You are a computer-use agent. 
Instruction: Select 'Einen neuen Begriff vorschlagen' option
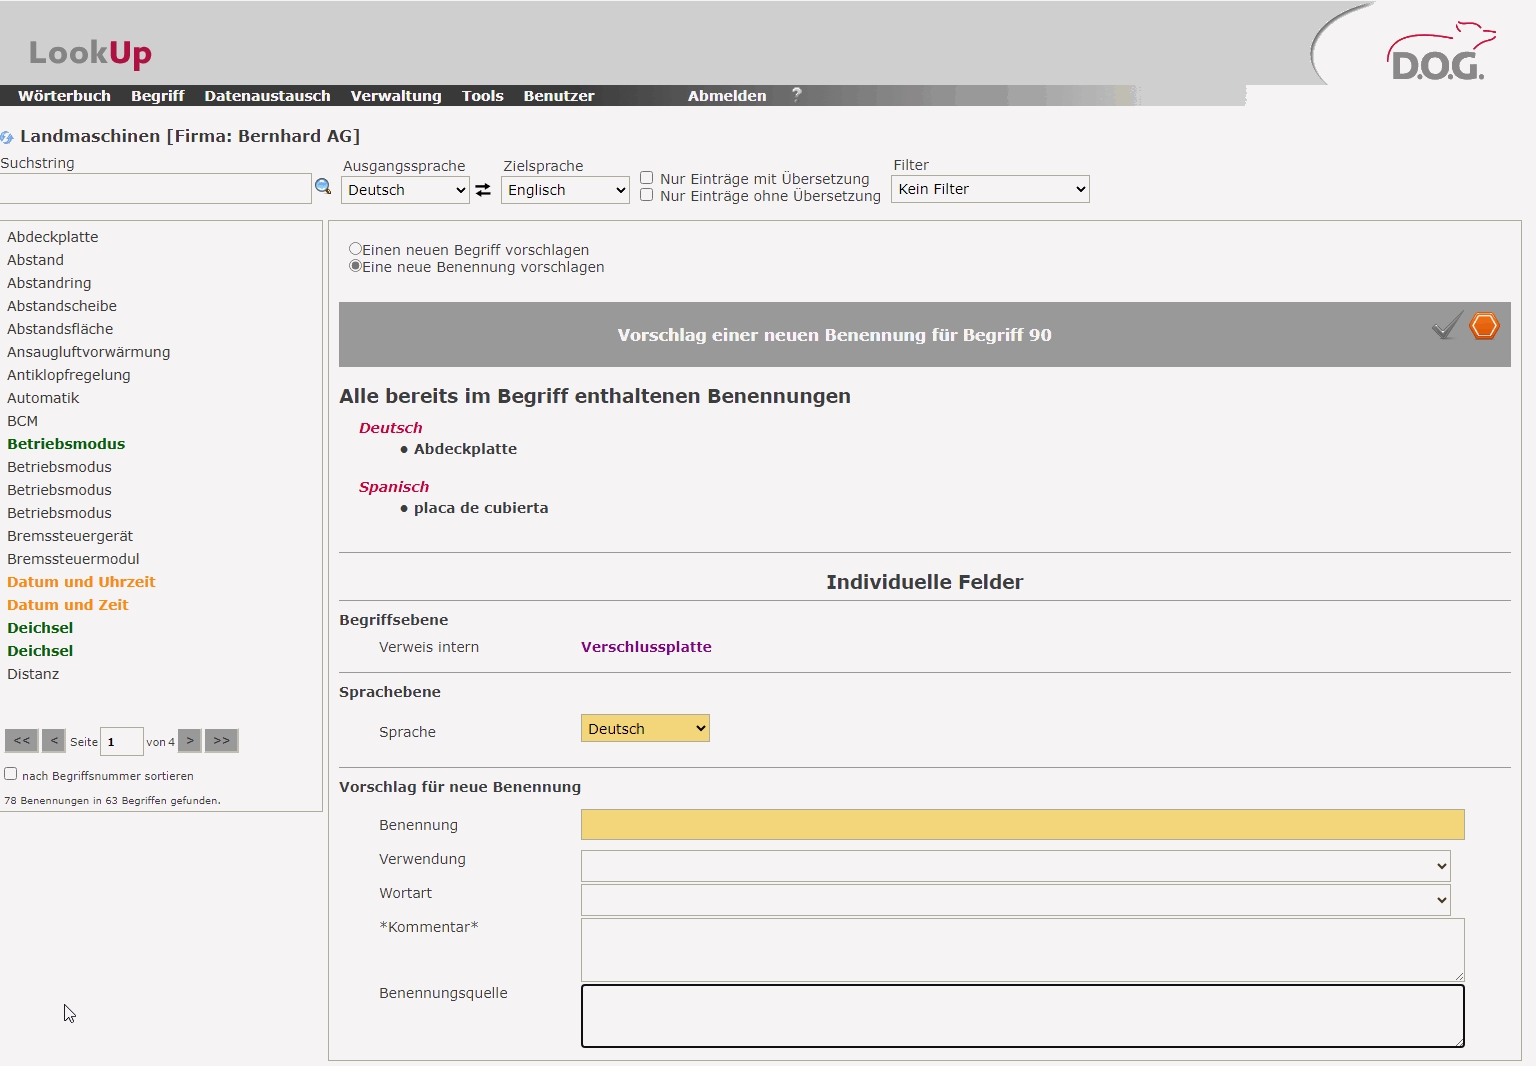point(355,249)
